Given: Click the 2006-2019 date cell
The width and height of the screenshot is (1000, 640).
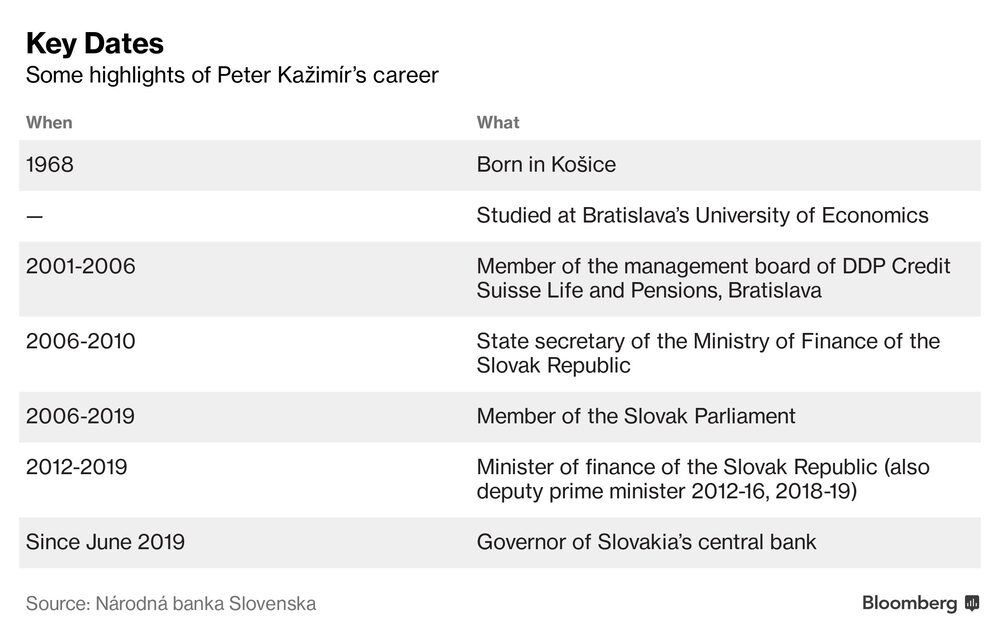Looking at the screenshot, I should tap(80, 416).
